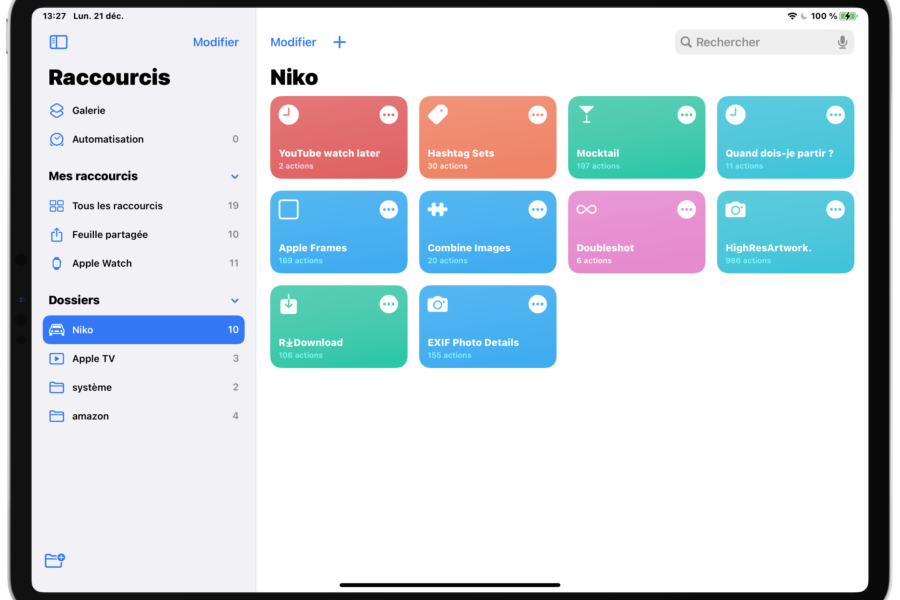Open Hashtag Sets ellipsis menu

click(537, 115)
